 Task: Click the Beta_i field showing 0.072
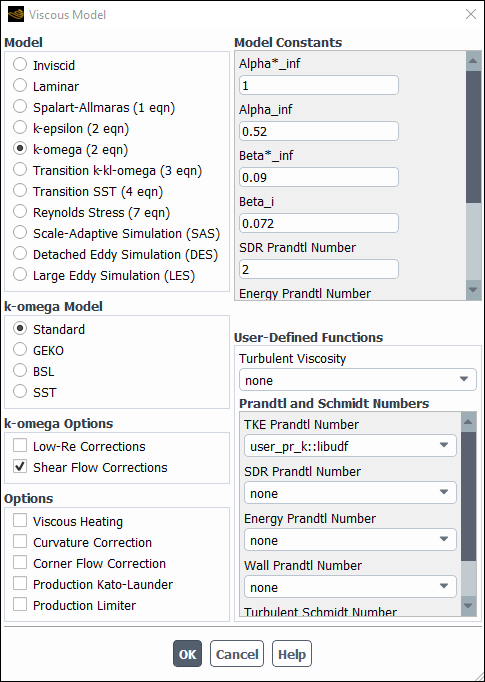click(x=319, y=223)
